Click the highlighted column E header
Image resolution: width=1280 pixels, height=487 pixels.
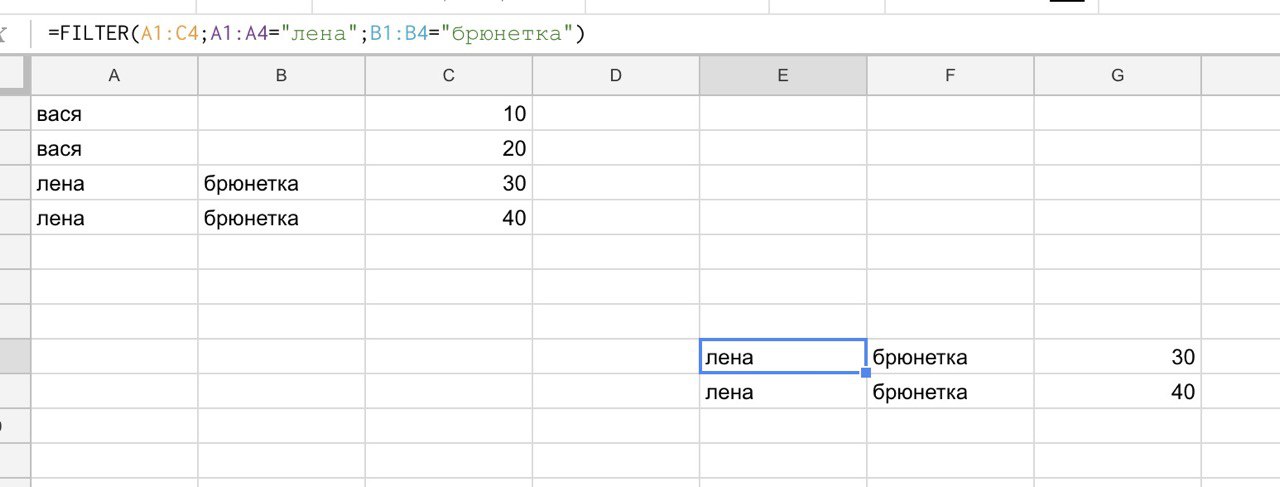783,76
